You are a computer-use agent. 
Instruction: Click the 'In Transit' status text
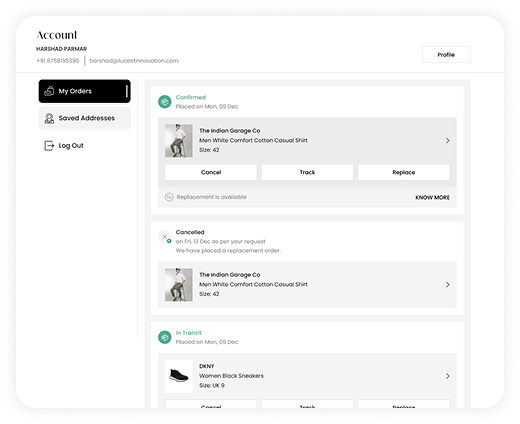pos(189,333)
